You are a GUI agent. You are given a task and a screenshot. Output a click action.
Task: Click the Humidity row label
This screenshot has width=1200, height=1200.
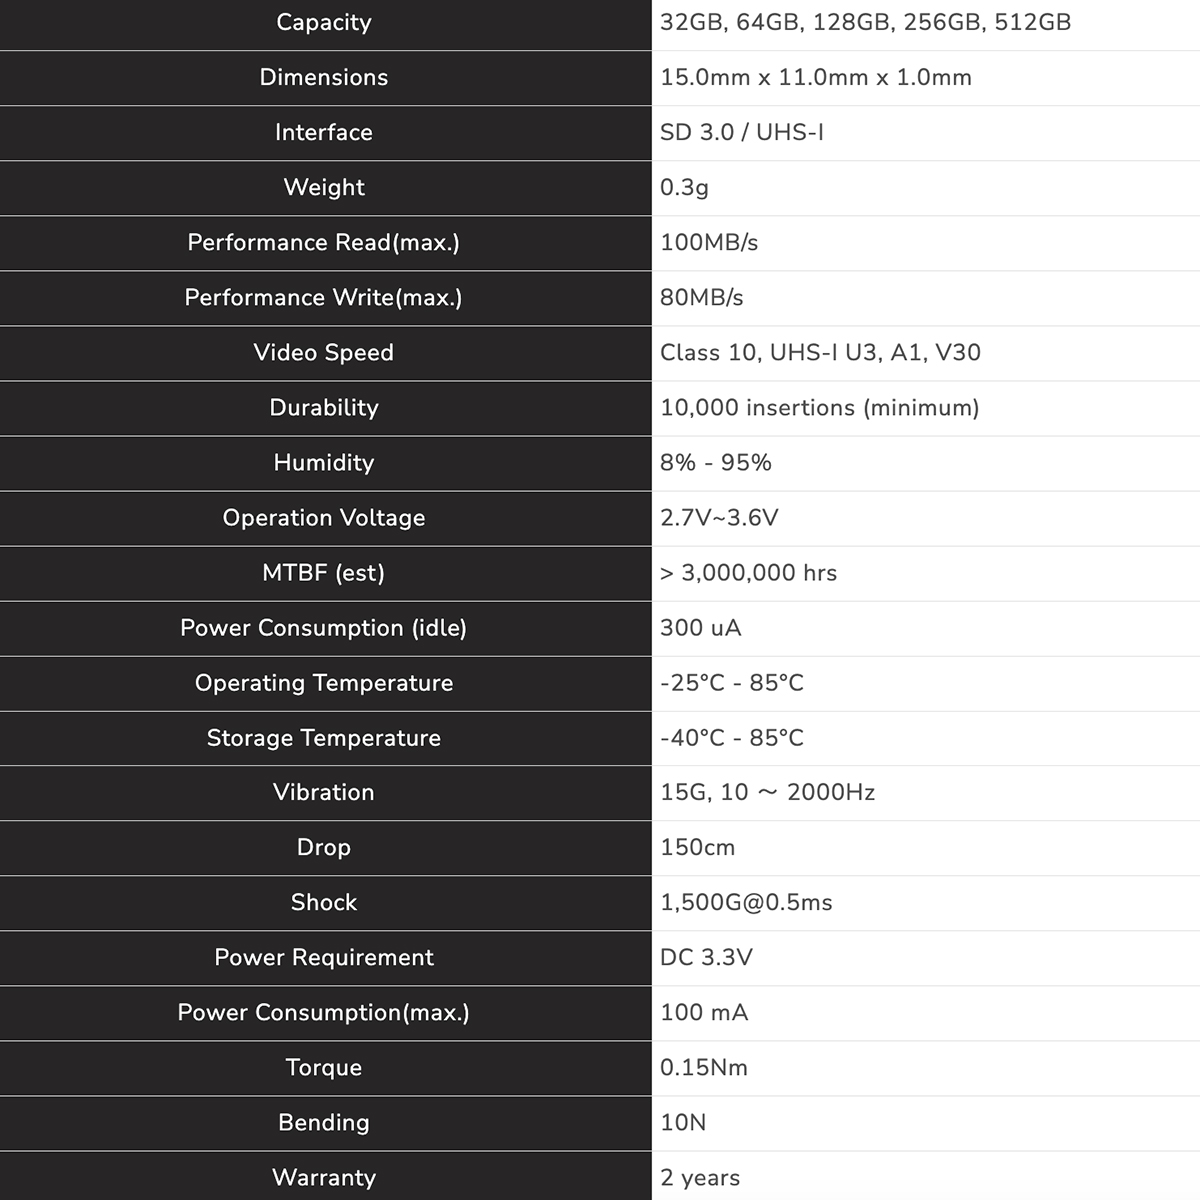point(324,463)
